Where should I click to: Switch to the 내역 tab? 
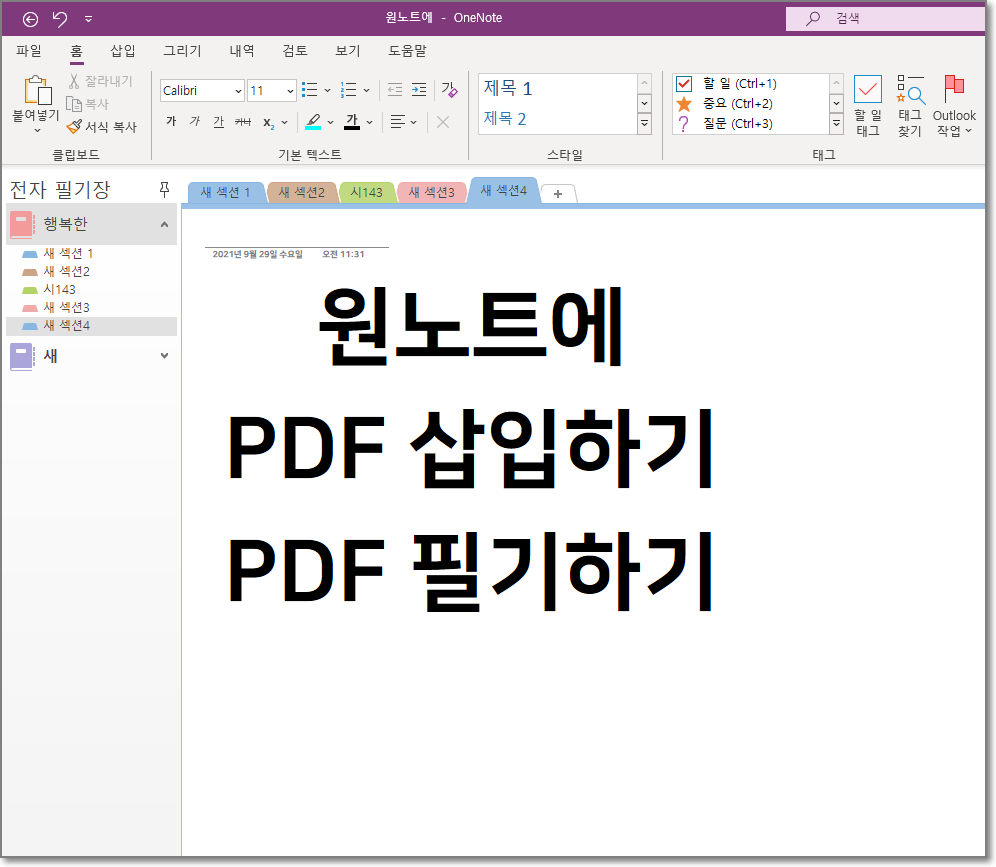click(x=241, y=51)
